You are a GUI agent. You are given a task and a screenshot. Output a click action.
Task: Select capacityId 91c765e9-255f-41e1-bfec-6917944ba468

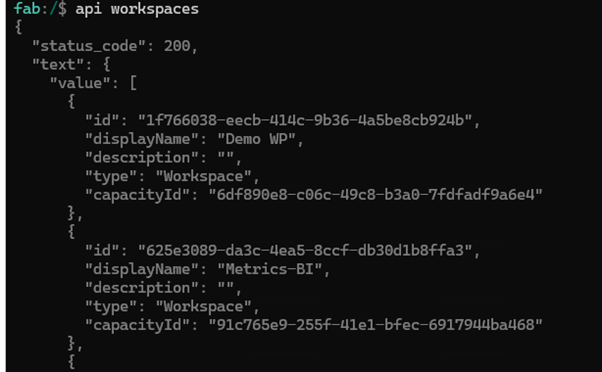click(375, 325)
